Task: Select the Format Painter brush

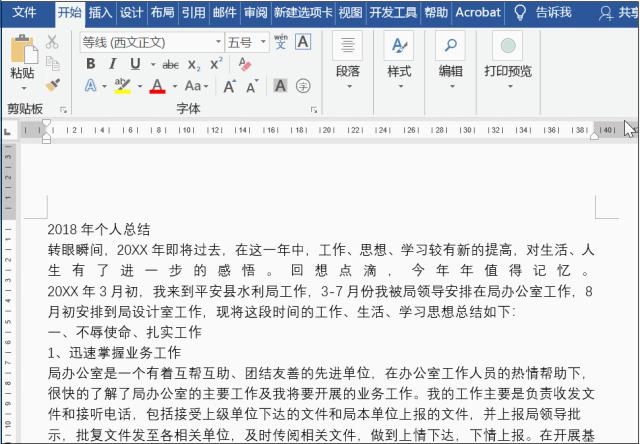Action: pyautogui.click(x=53, y=86)
